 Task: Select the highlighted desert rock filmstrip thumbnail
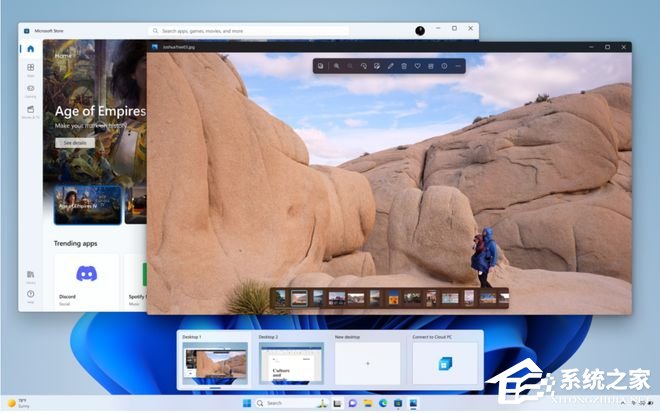tap(299, 298)
